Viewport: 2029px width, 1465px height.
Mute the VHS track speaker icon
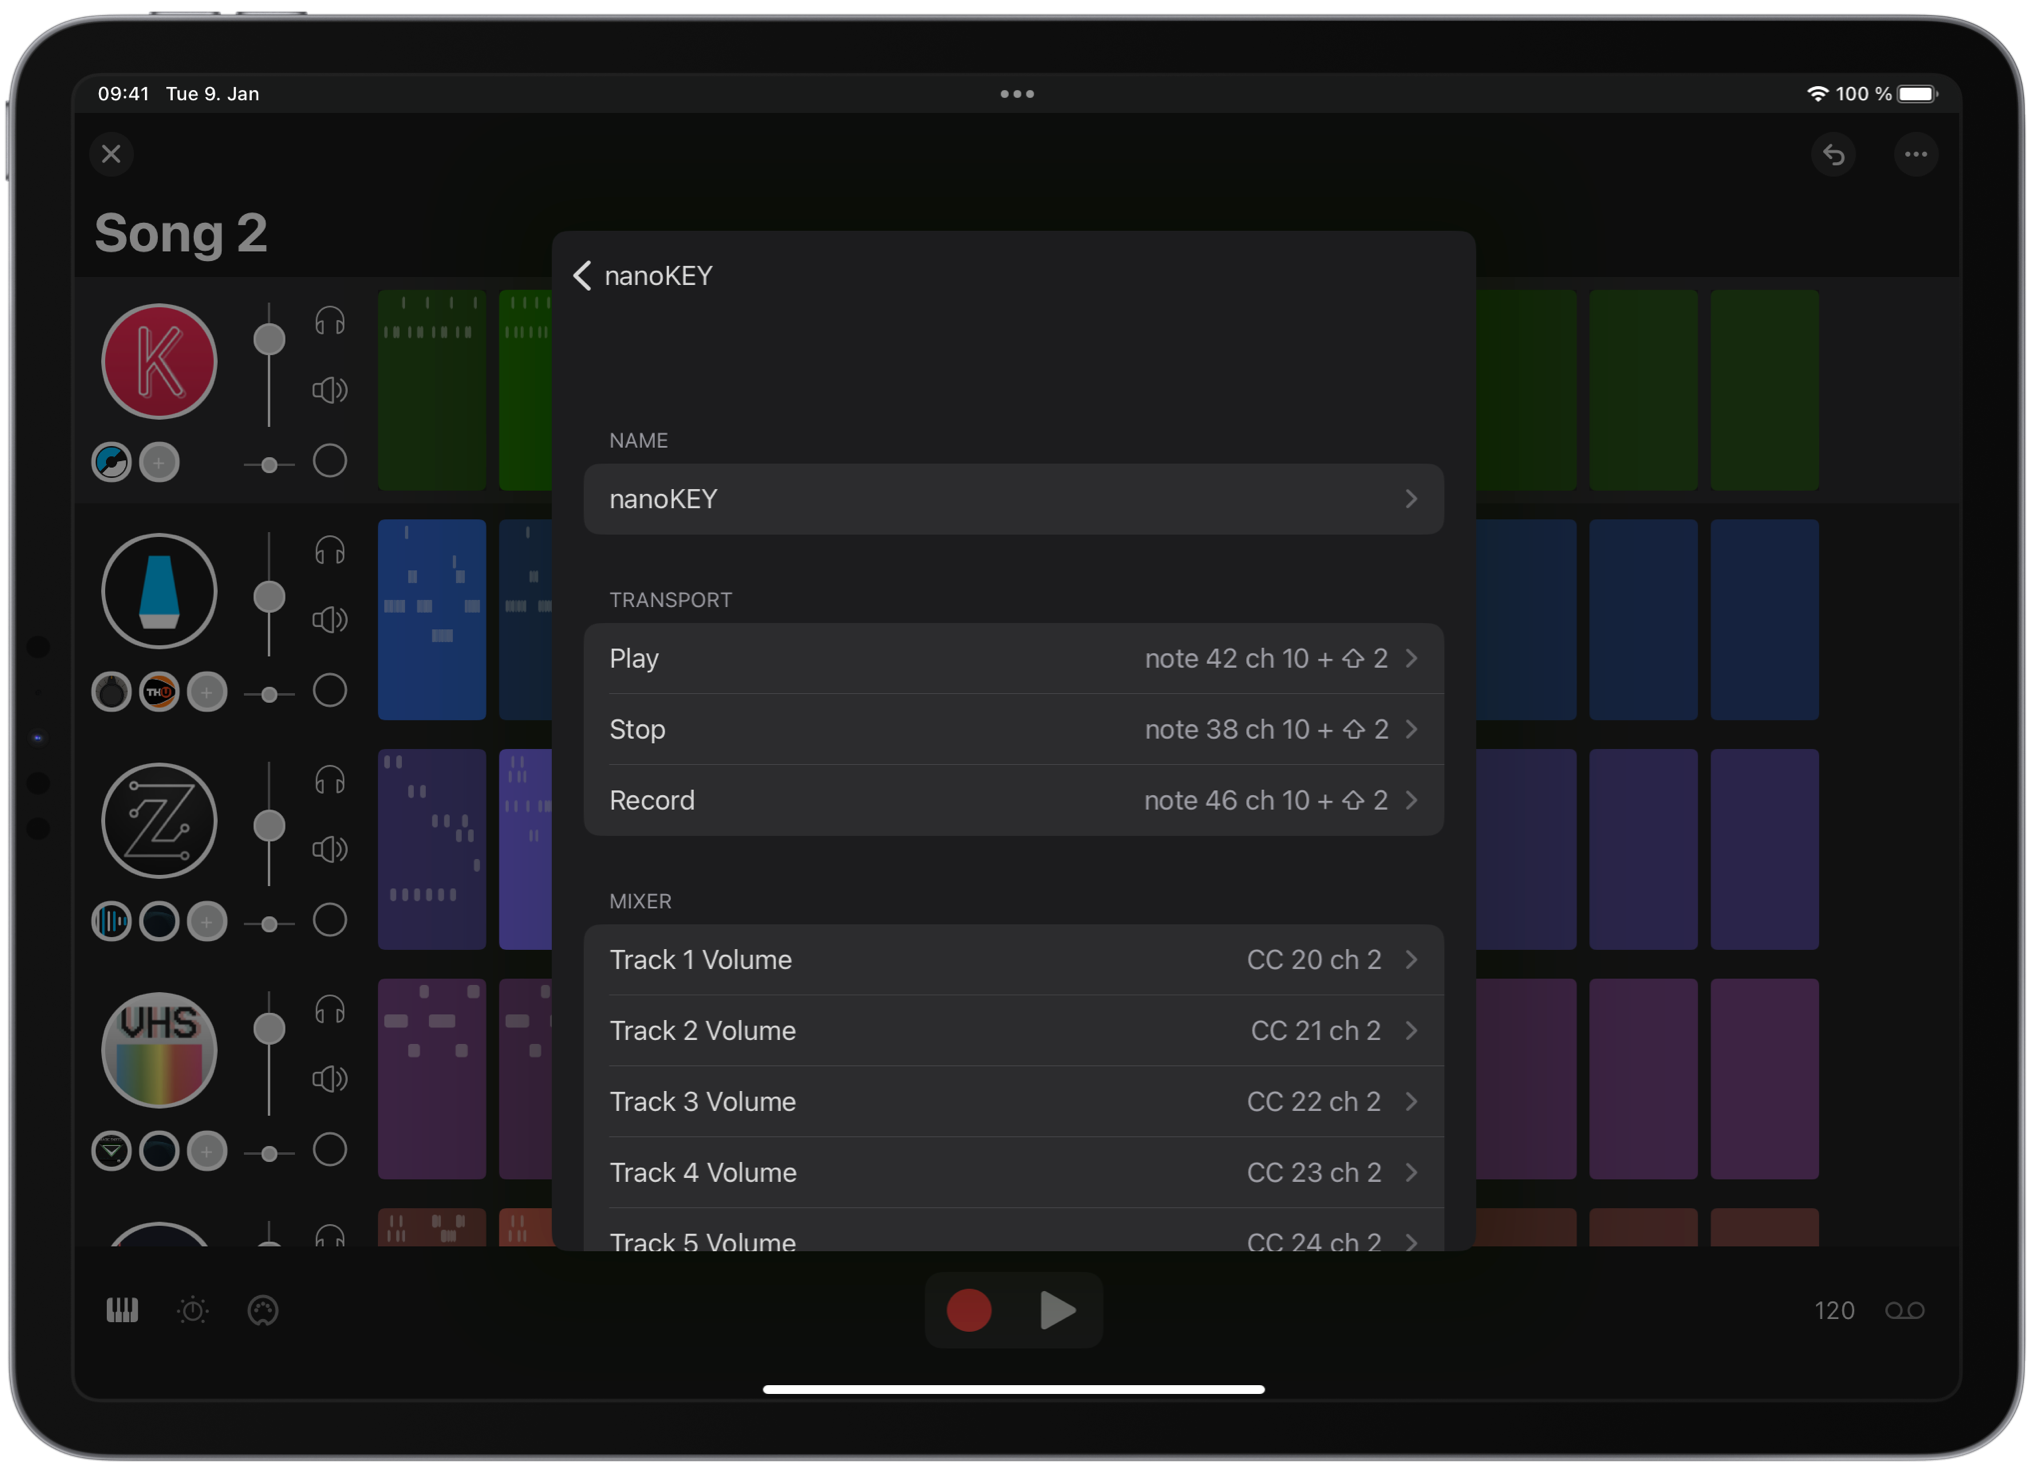click(x=330, y=1079)
